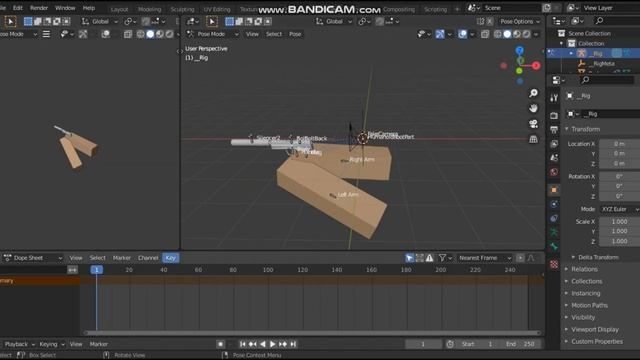The width and height of the screenshot is (640, 360).
Task: Open the Pose Options dropdown
Action: pyautogui.click(x=520, y=21)
